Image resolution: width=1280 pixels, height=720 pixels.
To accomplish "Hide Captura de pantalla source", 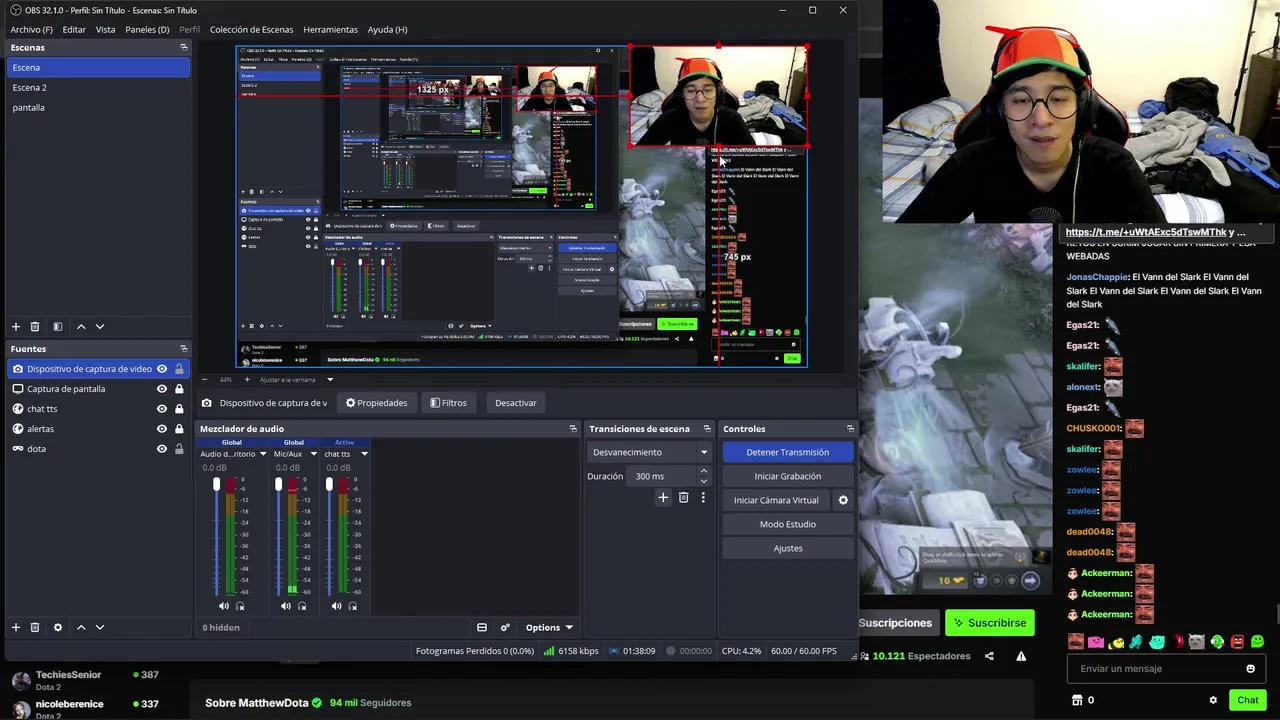I will (162, 388).
